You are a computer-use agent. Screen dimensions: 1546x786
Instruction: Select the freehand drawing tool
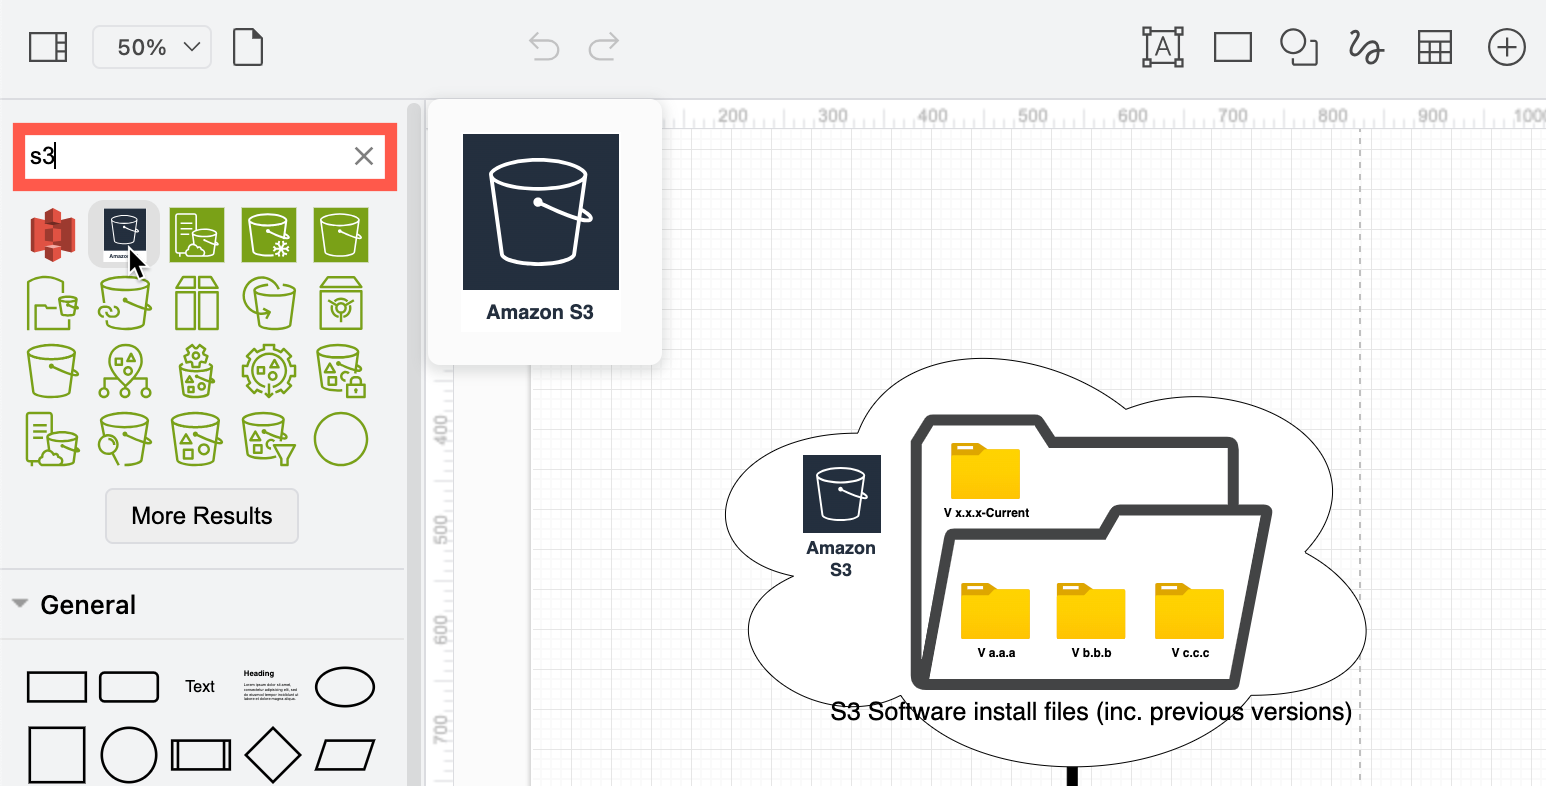(1364, 47)
